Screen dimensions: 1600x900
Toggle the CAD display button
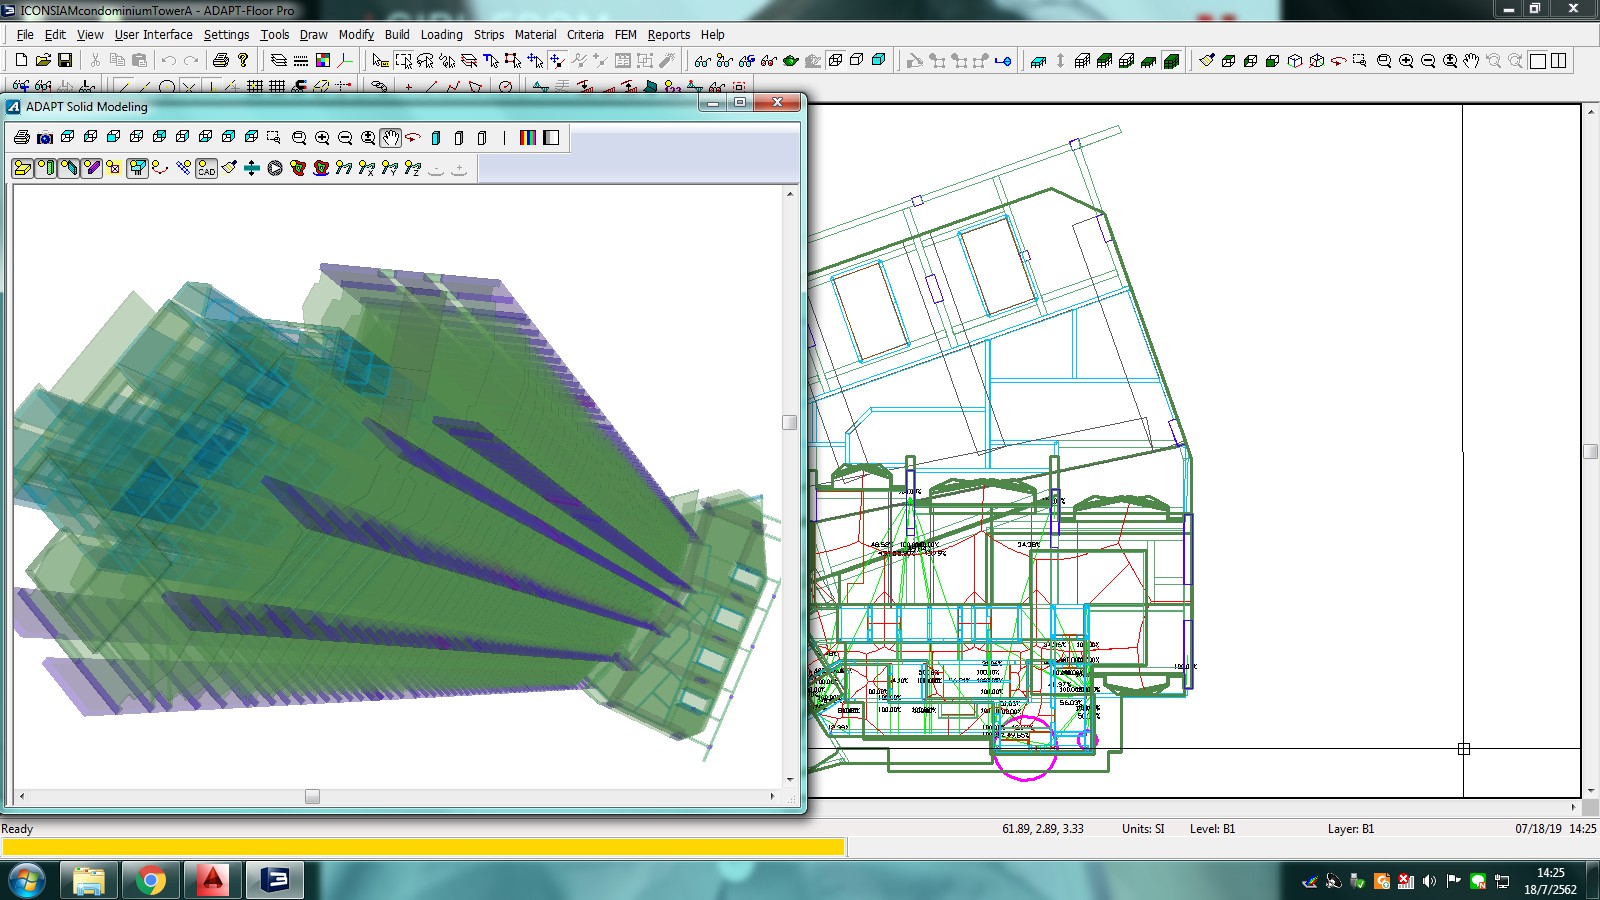[x=207, y=168]
